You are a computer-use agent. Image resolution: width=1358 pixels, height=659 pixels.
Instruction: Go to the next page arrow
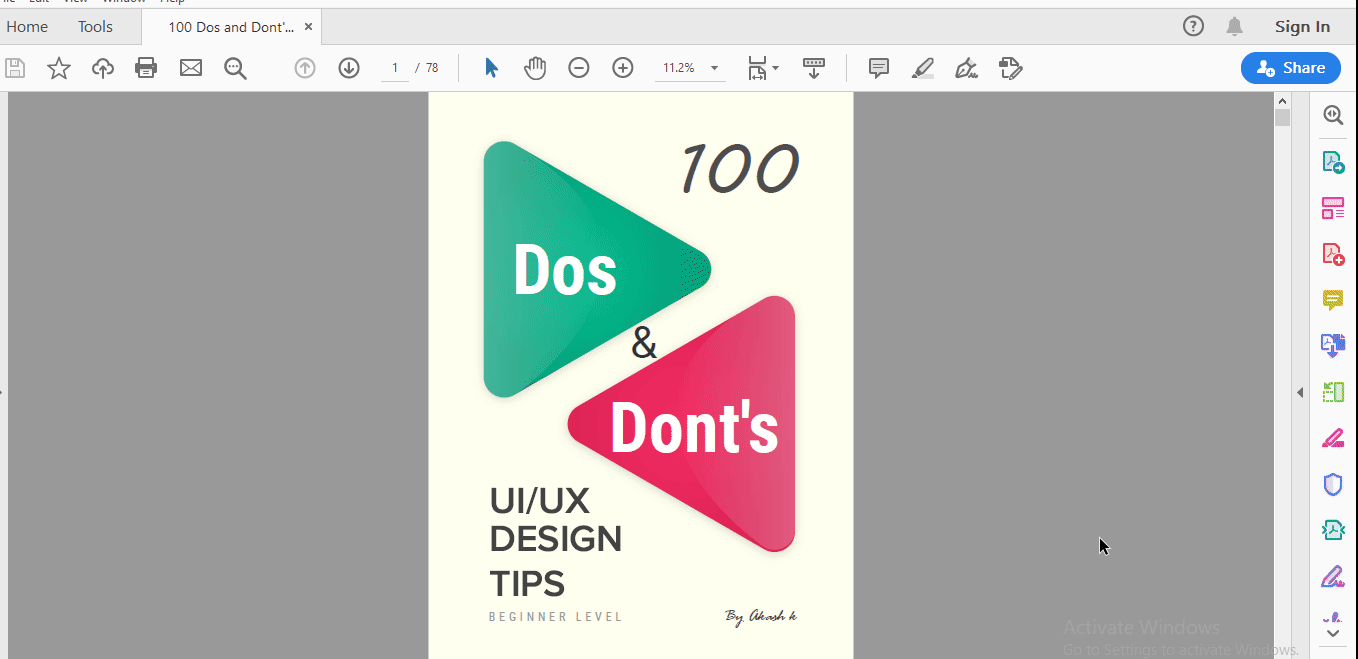(x=349, y=68)
